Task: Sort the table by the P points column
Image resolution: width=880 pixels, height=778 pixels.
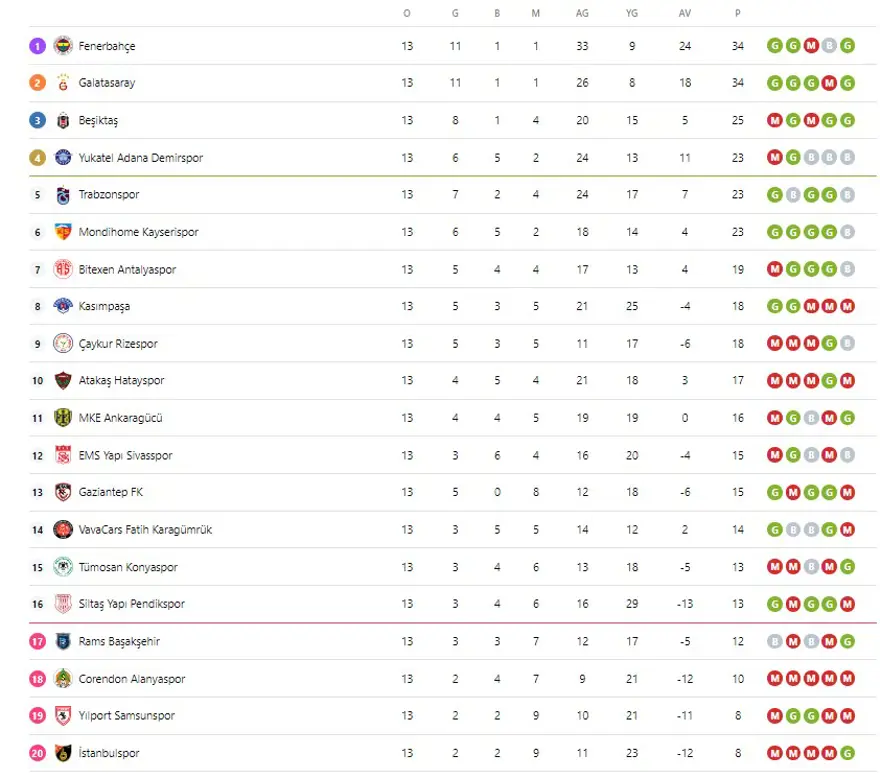Action: click(738, 14)
